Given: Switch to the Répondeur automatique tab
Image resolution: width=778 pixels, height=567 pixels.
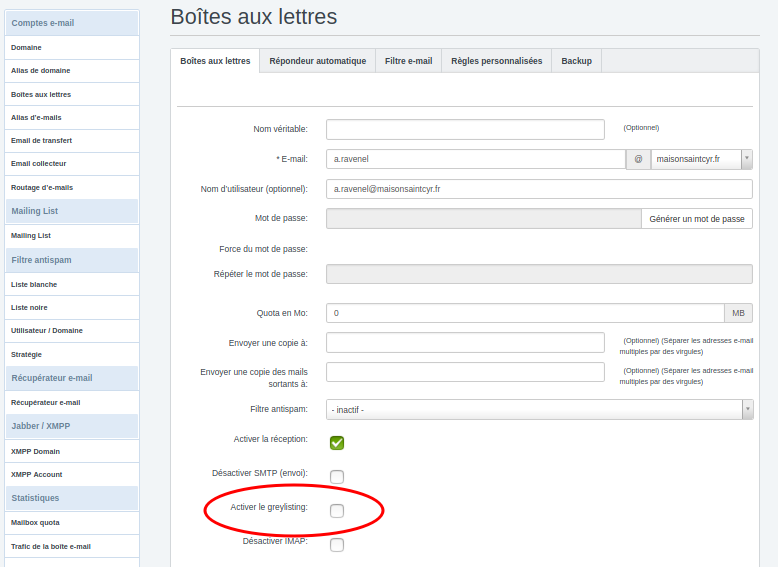Looking at the screenshot, I should [317, 61].
